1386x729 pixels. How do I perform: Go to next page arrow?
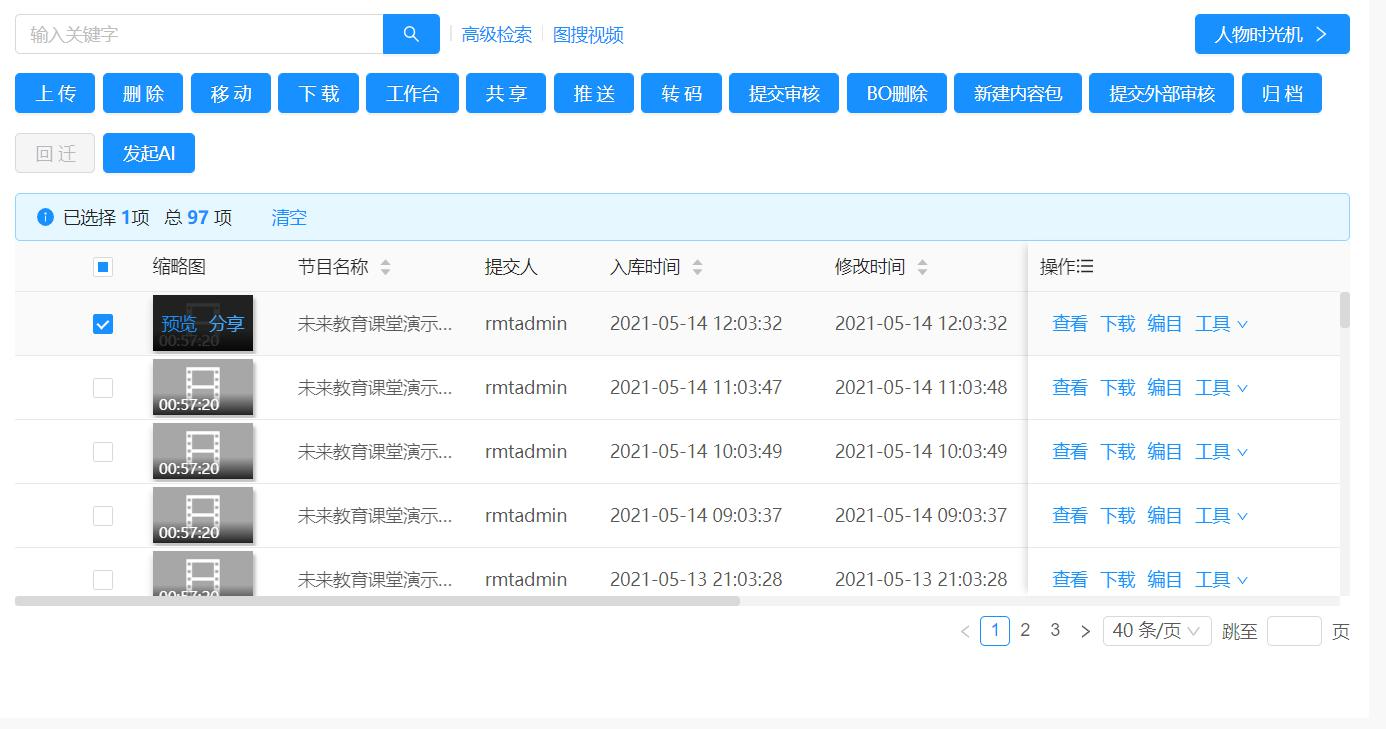pos(1085,631)
